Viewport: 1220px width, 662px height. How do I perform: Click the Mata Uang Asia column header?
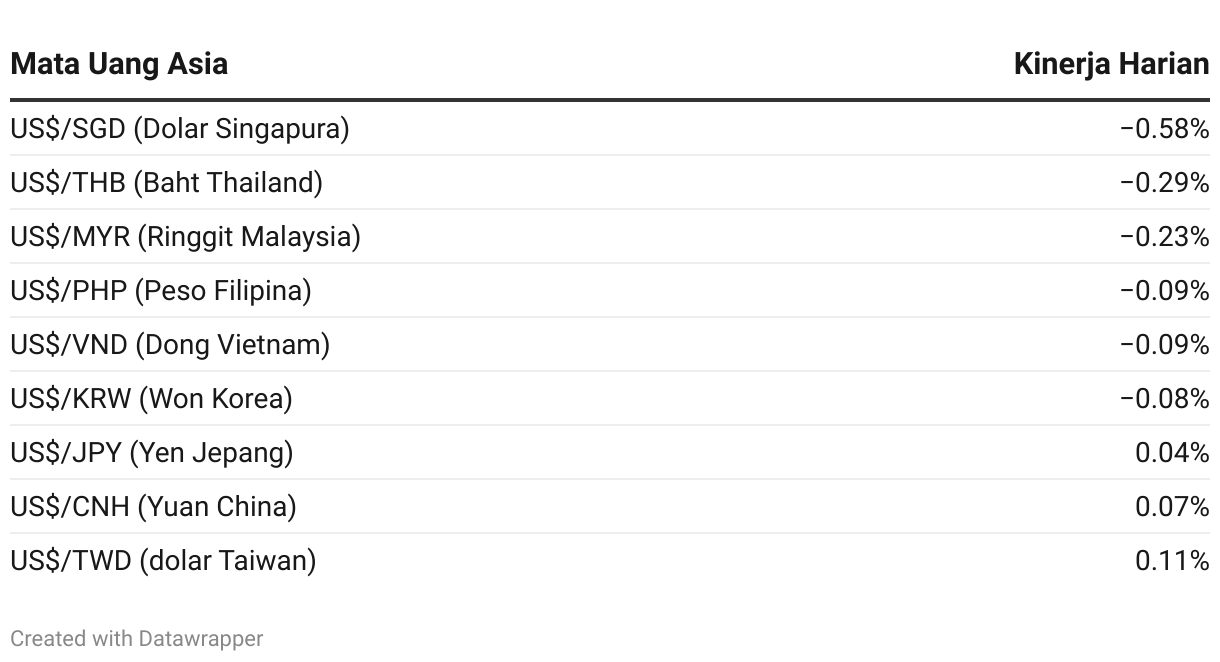[x=119, y=64]
